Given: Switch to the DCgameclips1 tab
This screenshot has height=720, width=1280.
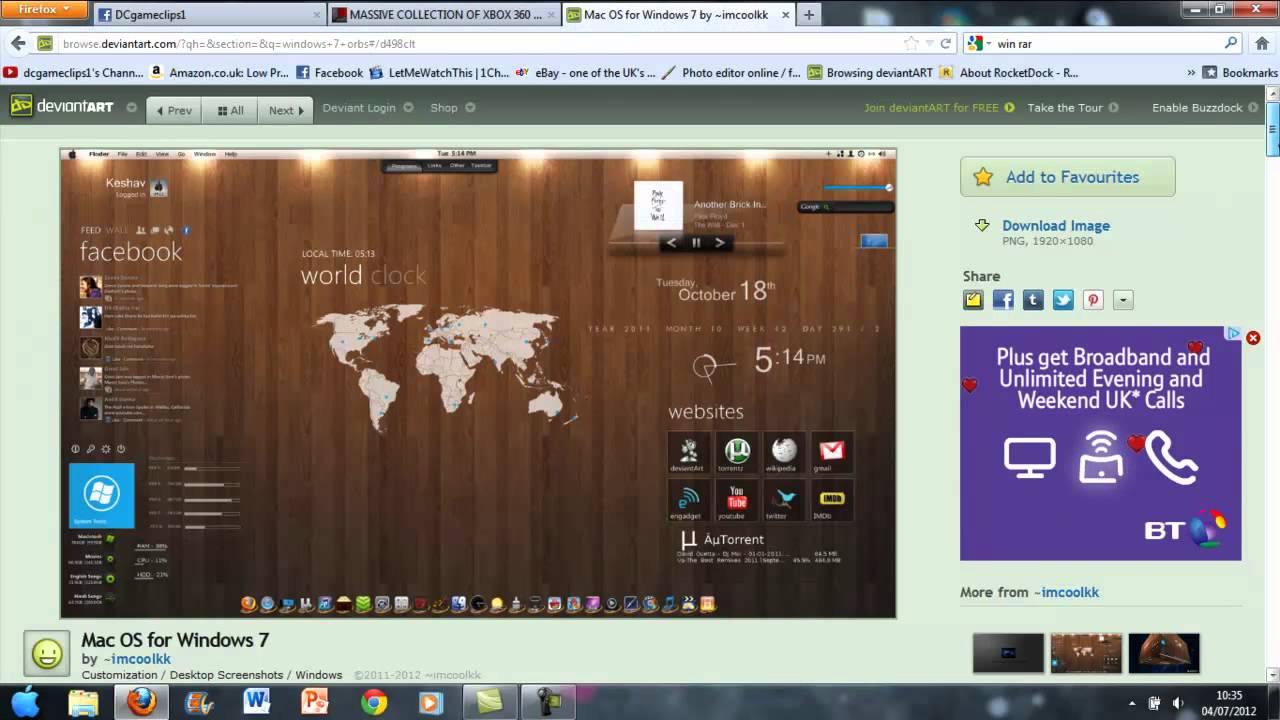Looking at the screenshot, I should pos(210,14).
